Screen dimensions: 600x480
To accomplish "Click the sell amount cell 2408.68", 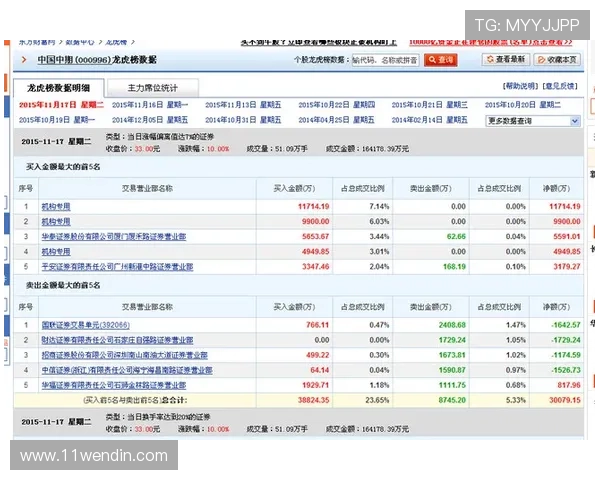I will [x=452, y=325].
